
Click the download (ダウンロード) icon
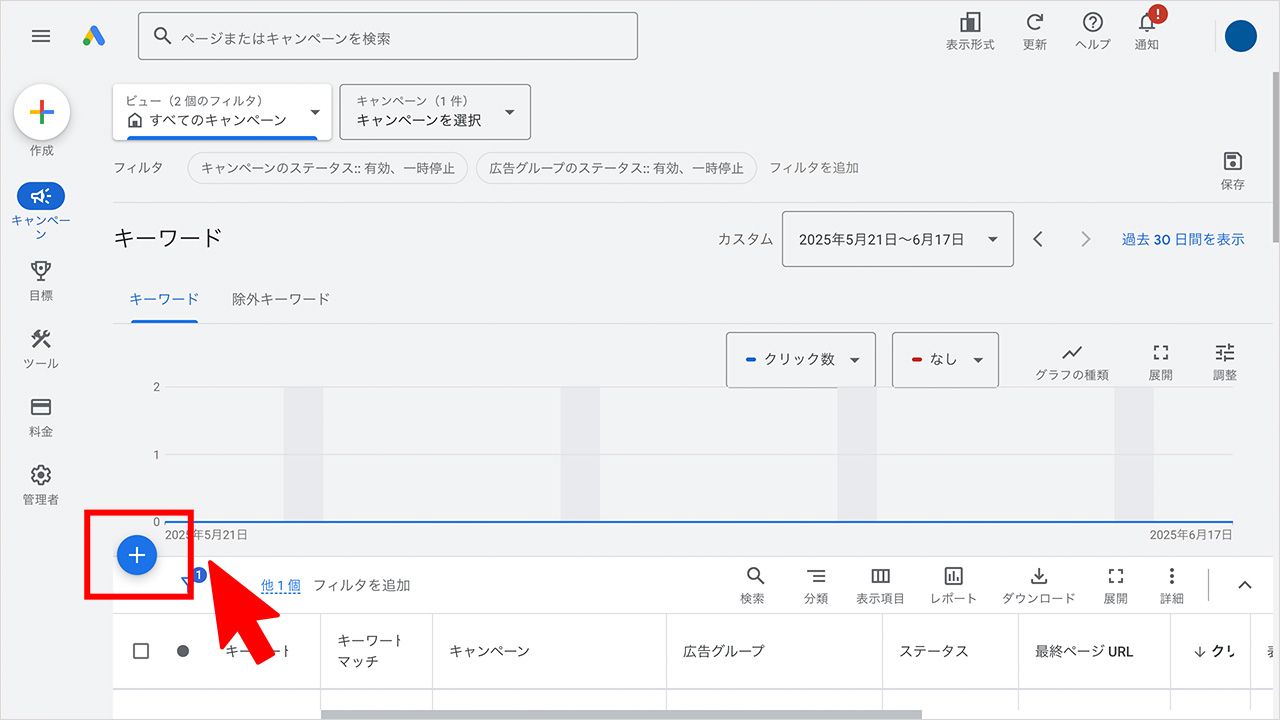1038,577
